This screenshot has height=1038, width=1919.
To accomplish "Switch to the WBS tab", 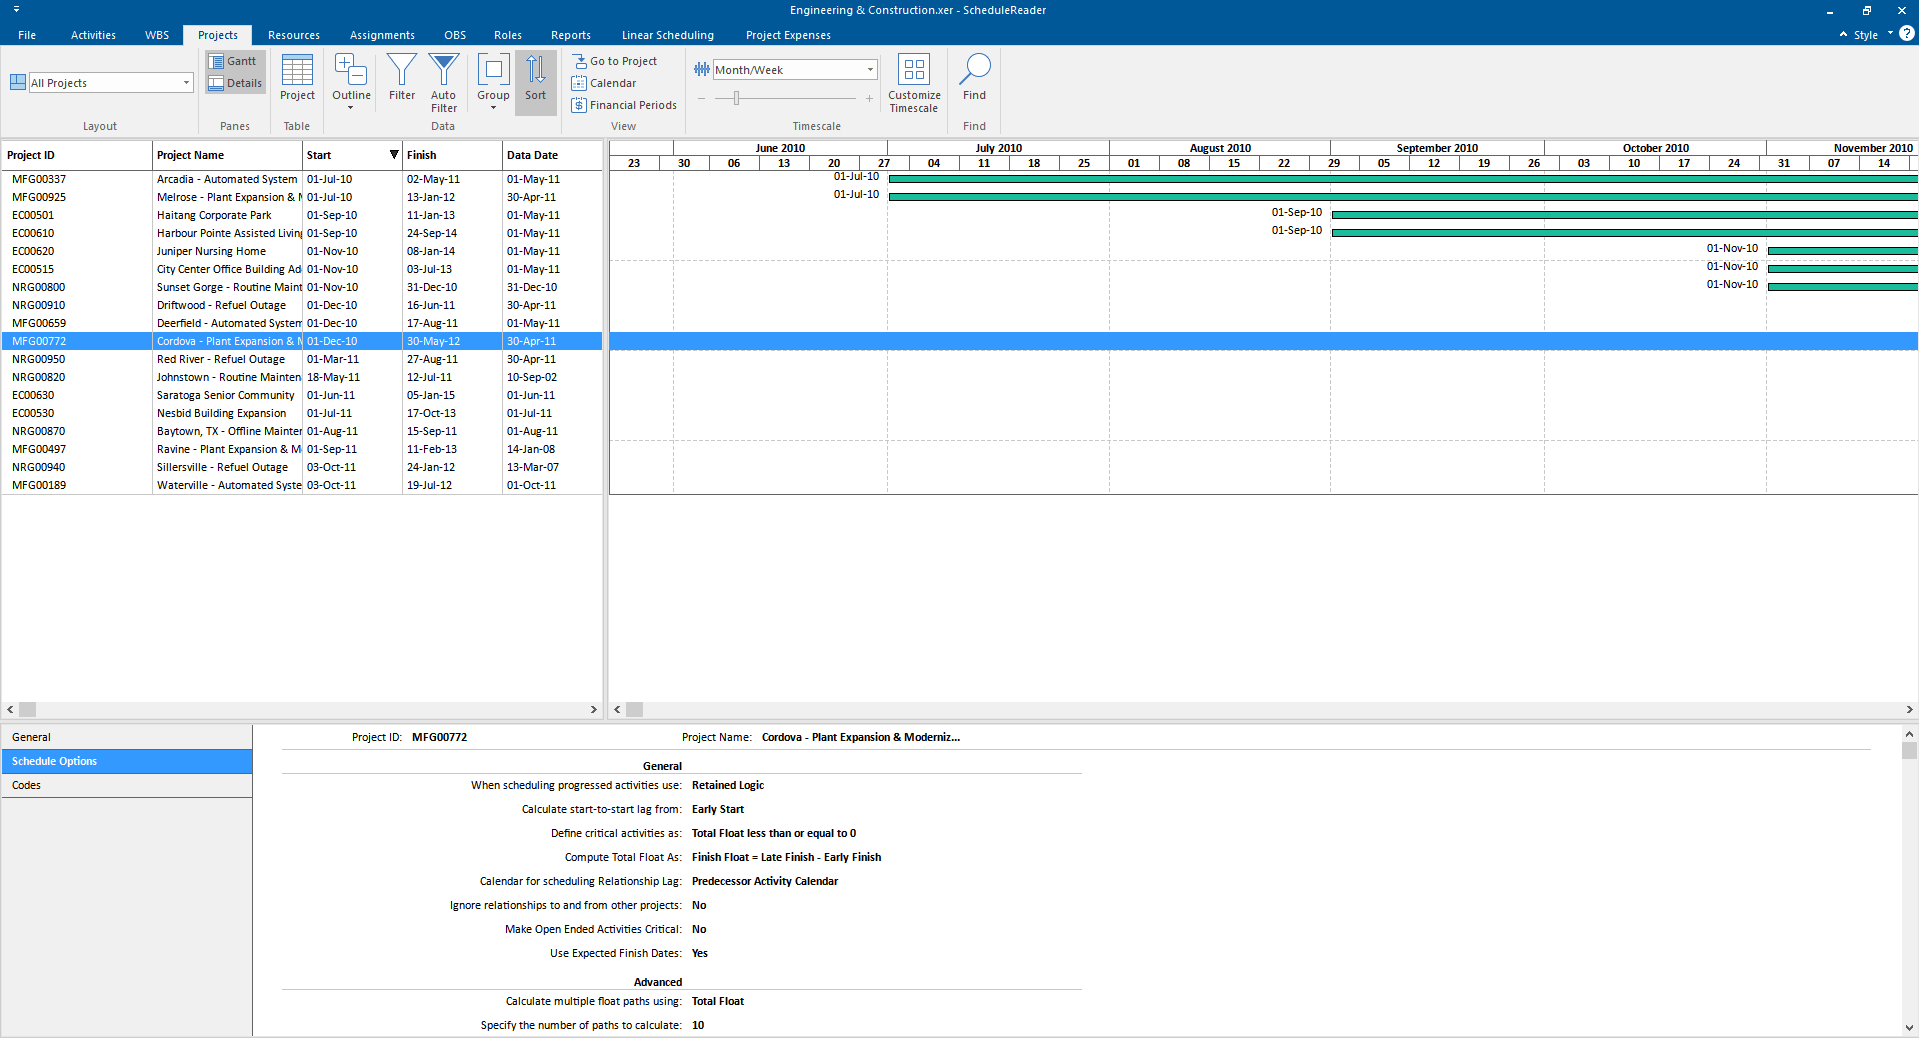I will (x=157, y=35).
